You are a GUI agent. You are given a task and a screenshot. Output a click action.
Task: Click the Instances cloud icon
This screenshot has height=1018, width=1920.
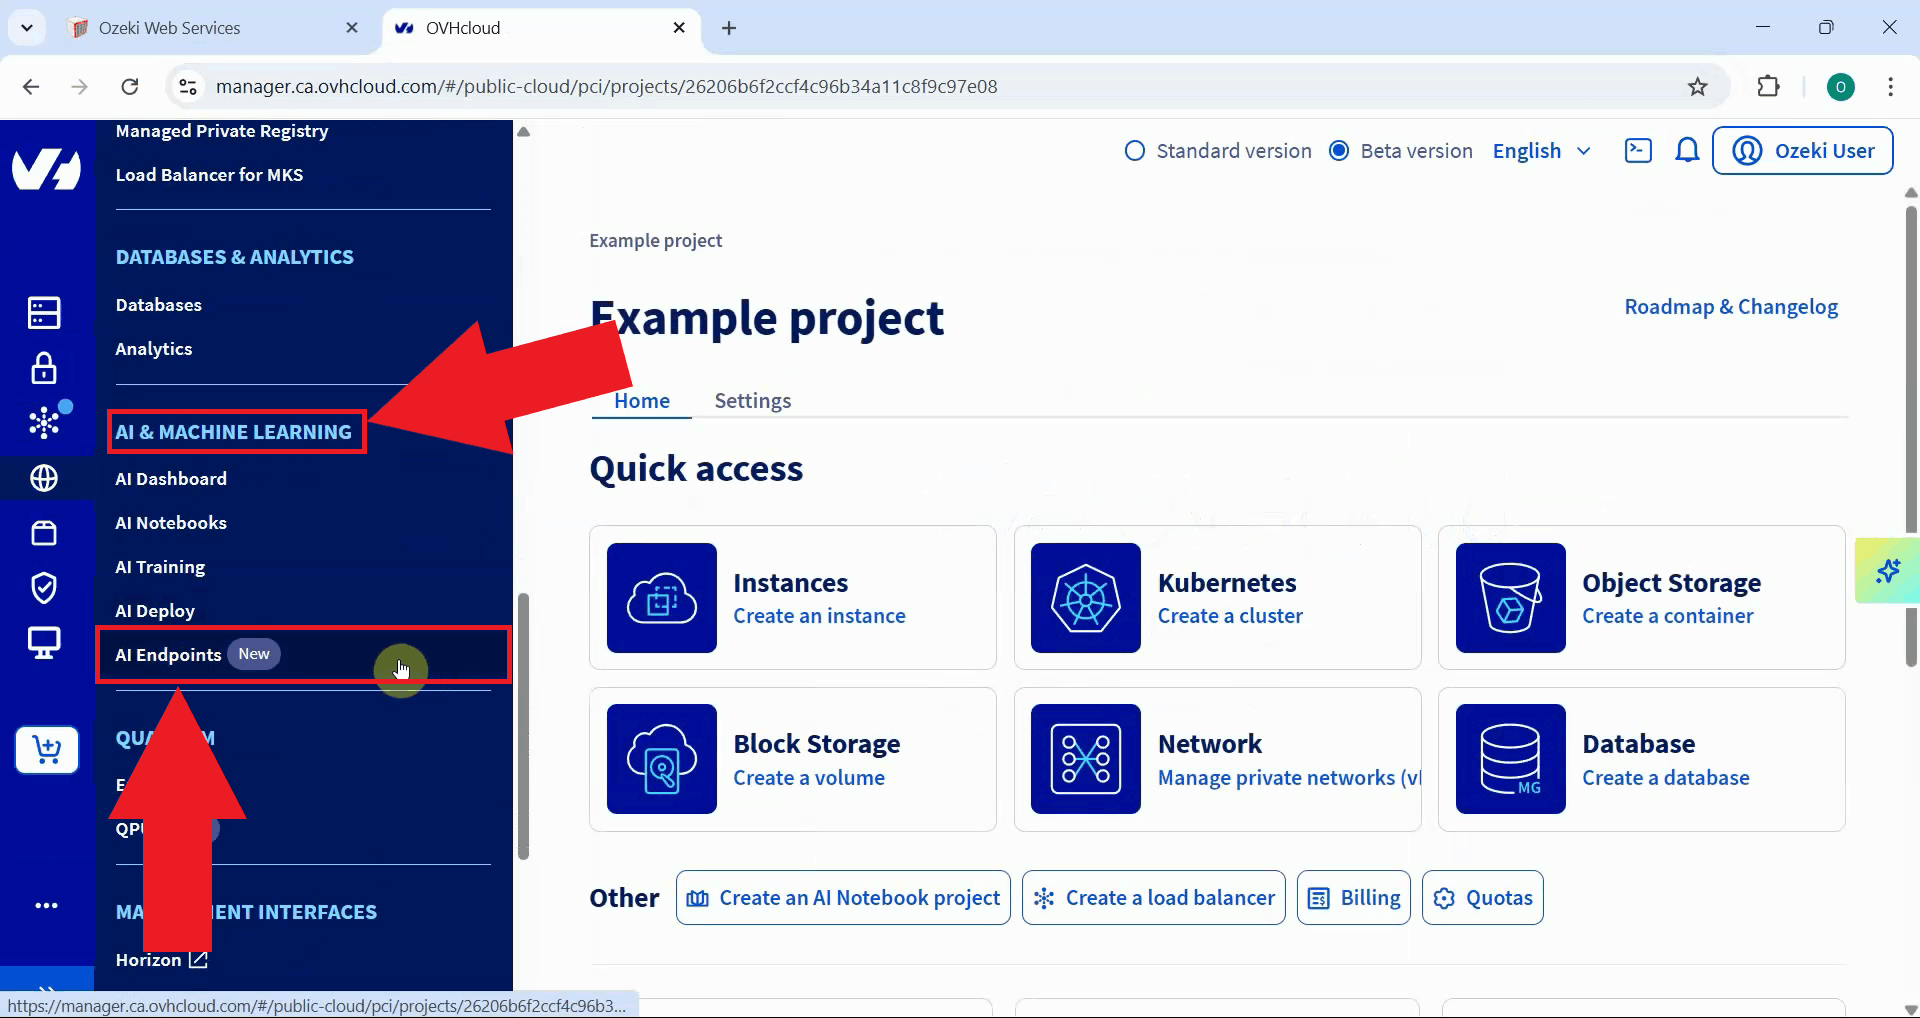pyautogui.click(x=661, y=598)
